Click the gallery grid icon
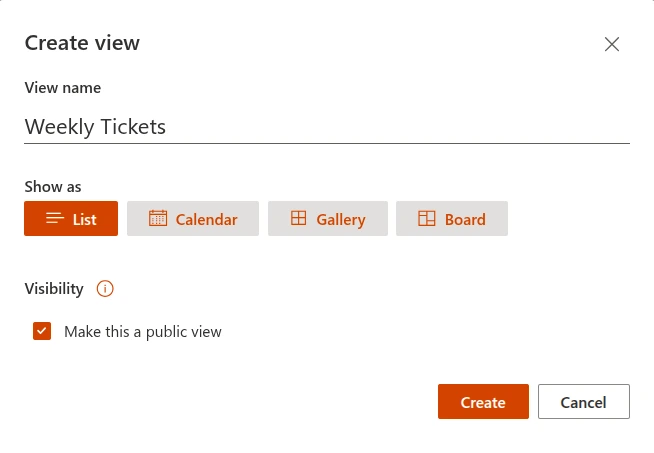Screen dimensions: 654x453 click(x=298, y=219)
